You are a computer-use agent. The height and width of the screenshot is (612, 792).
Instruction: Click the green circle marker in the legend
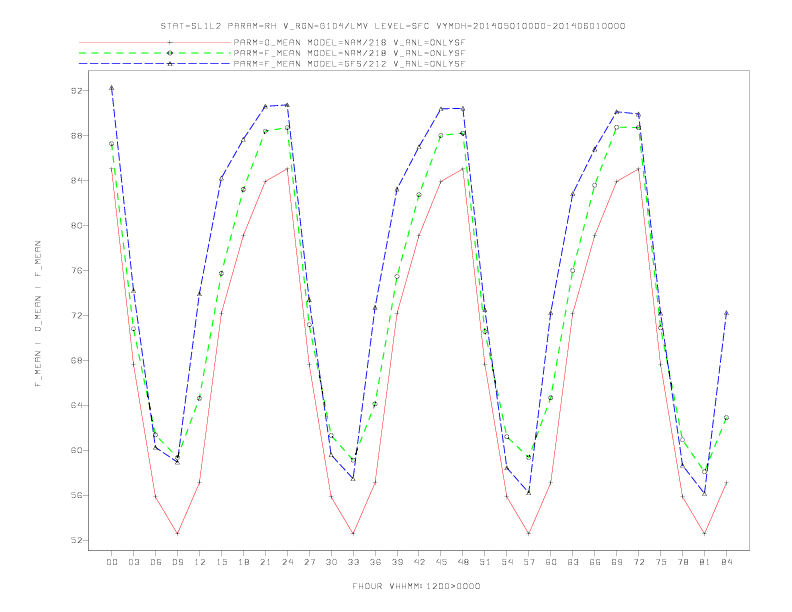(170, 53)
